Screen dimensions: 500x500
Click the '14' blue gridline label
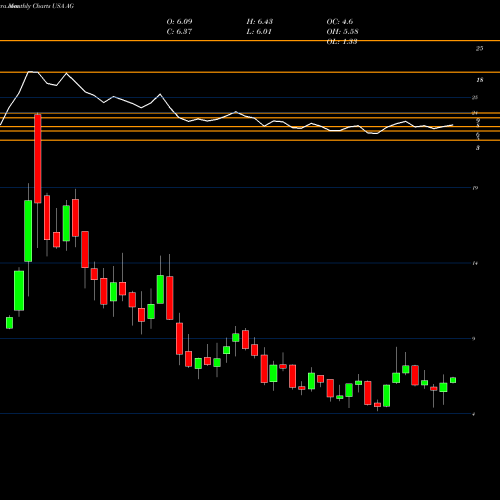(x=475, y=263)
